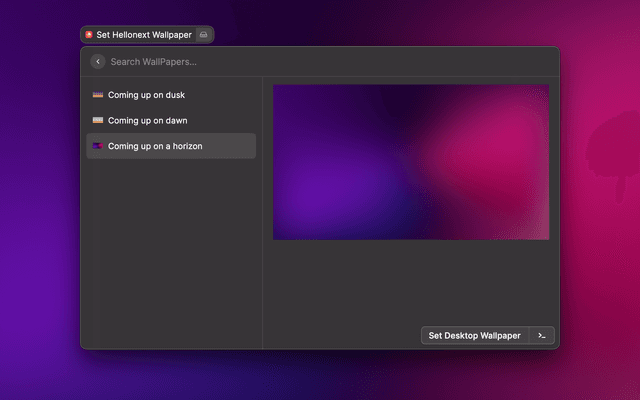Click the back arrow button
The image size is (640, 400).
(x=97, y=62)
